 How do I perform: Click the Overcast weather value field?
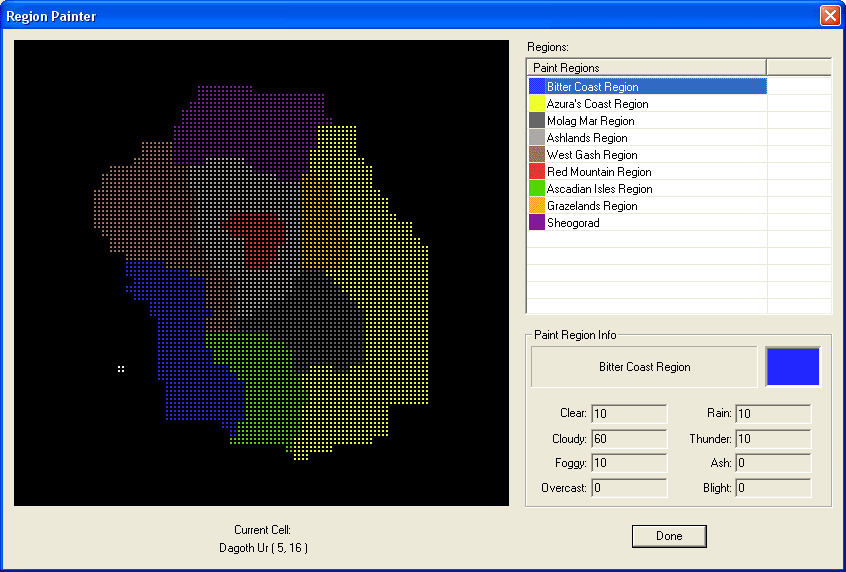tap(629, 488)
